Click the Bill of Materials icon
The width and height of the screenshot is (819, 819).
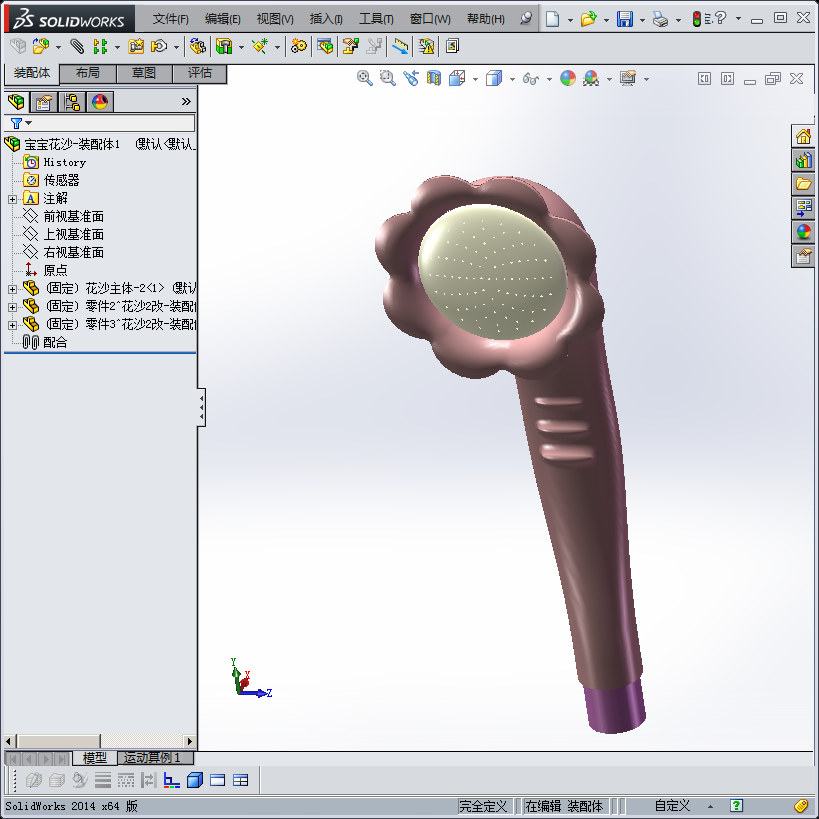coord(325,46)
